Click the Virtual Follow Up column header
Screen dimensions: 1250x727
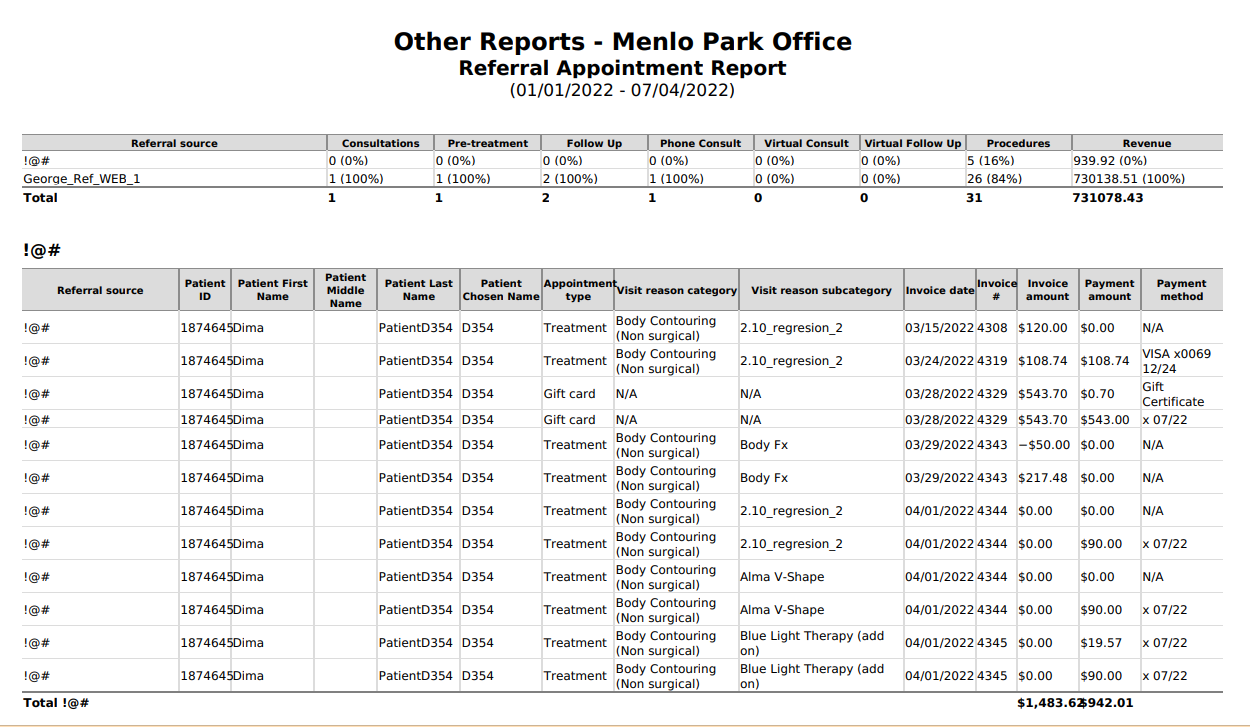click(912, 143)
